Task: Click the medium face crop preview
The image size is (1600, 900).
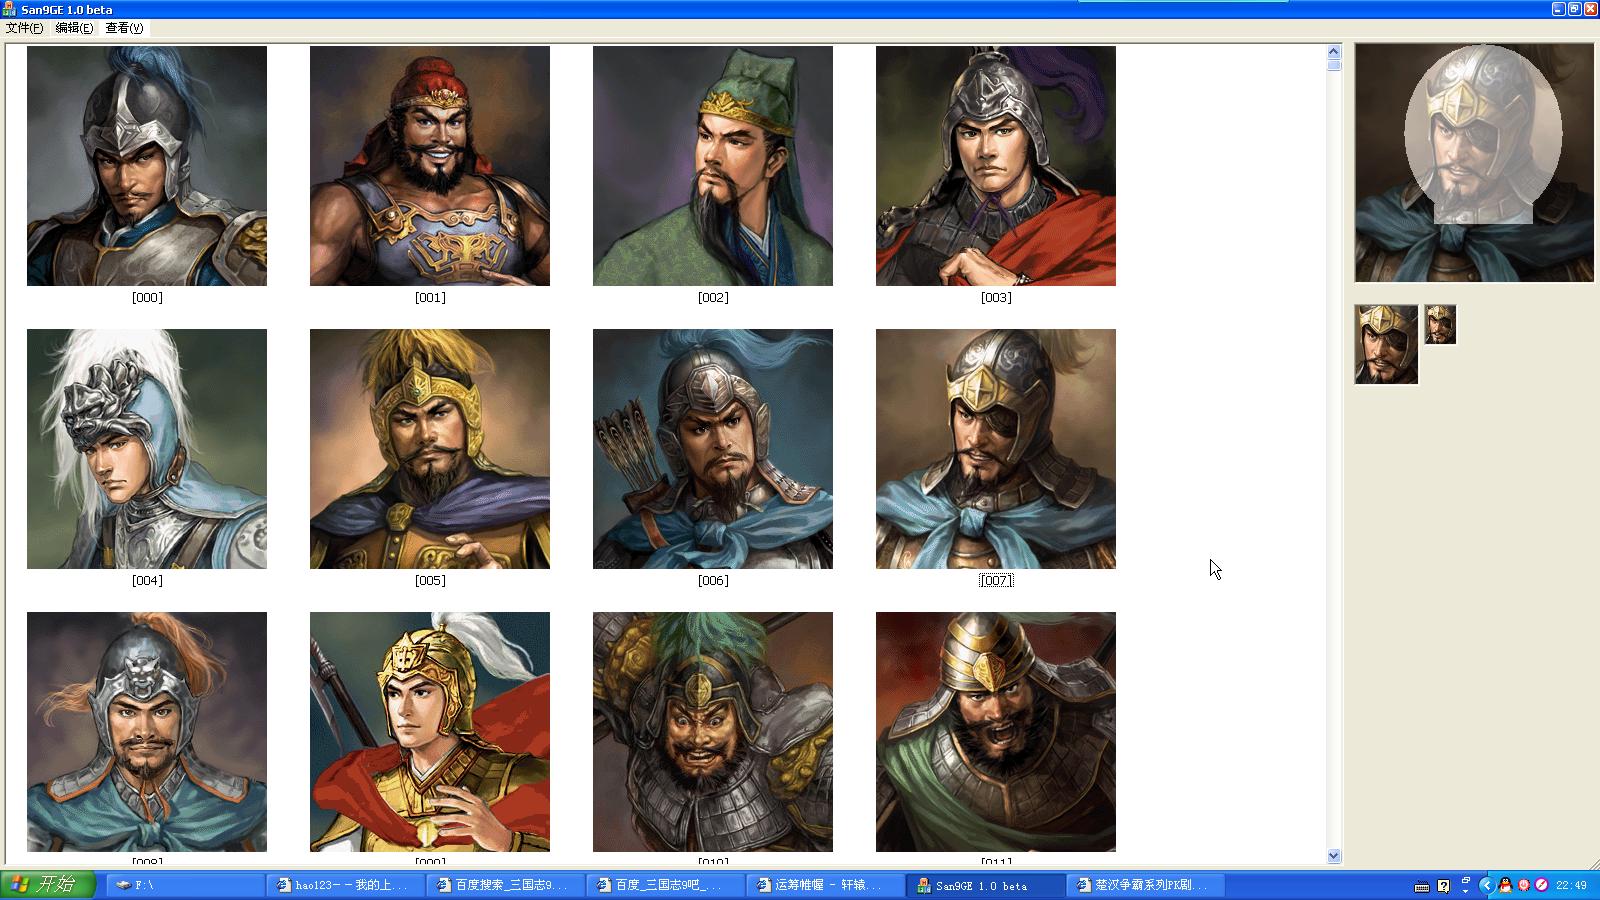Action: pyautogui.click(x=1386, y=345)
